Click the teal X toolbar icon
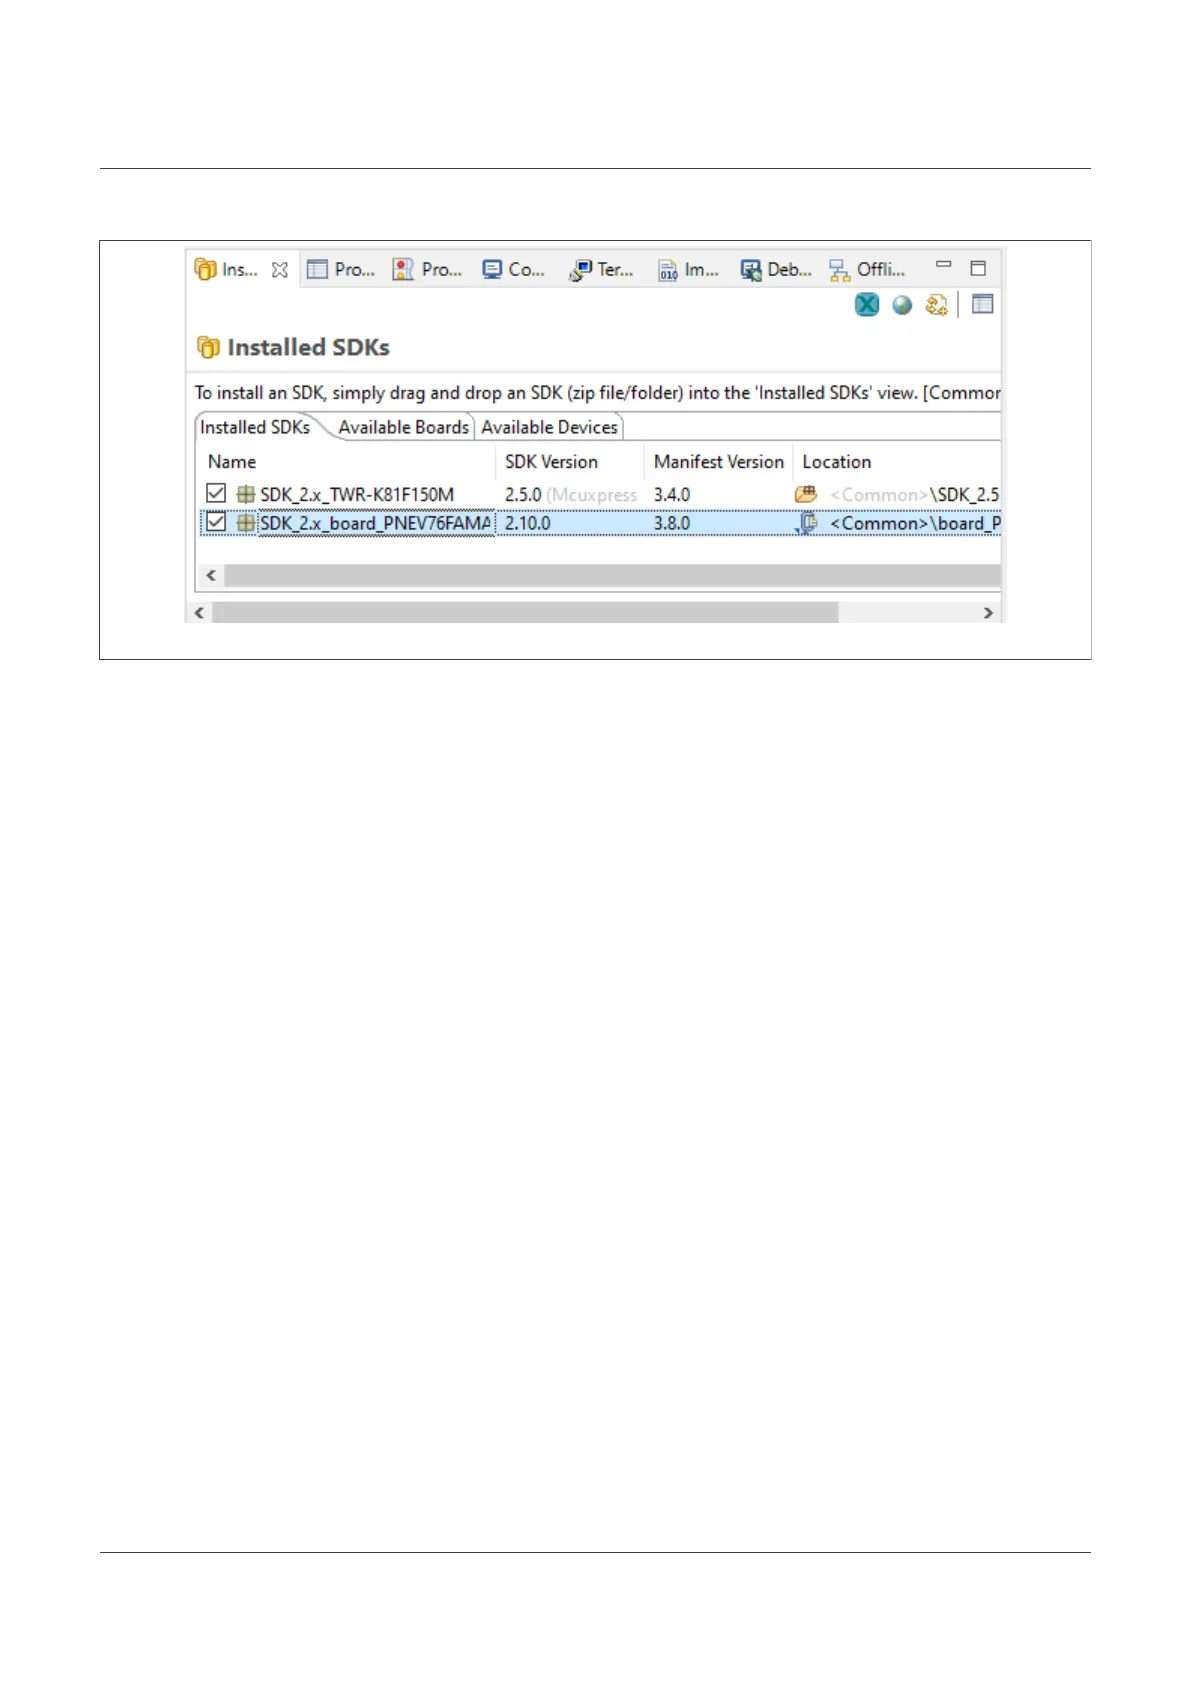This screenshot has width=1191, height=1684. 867,305
